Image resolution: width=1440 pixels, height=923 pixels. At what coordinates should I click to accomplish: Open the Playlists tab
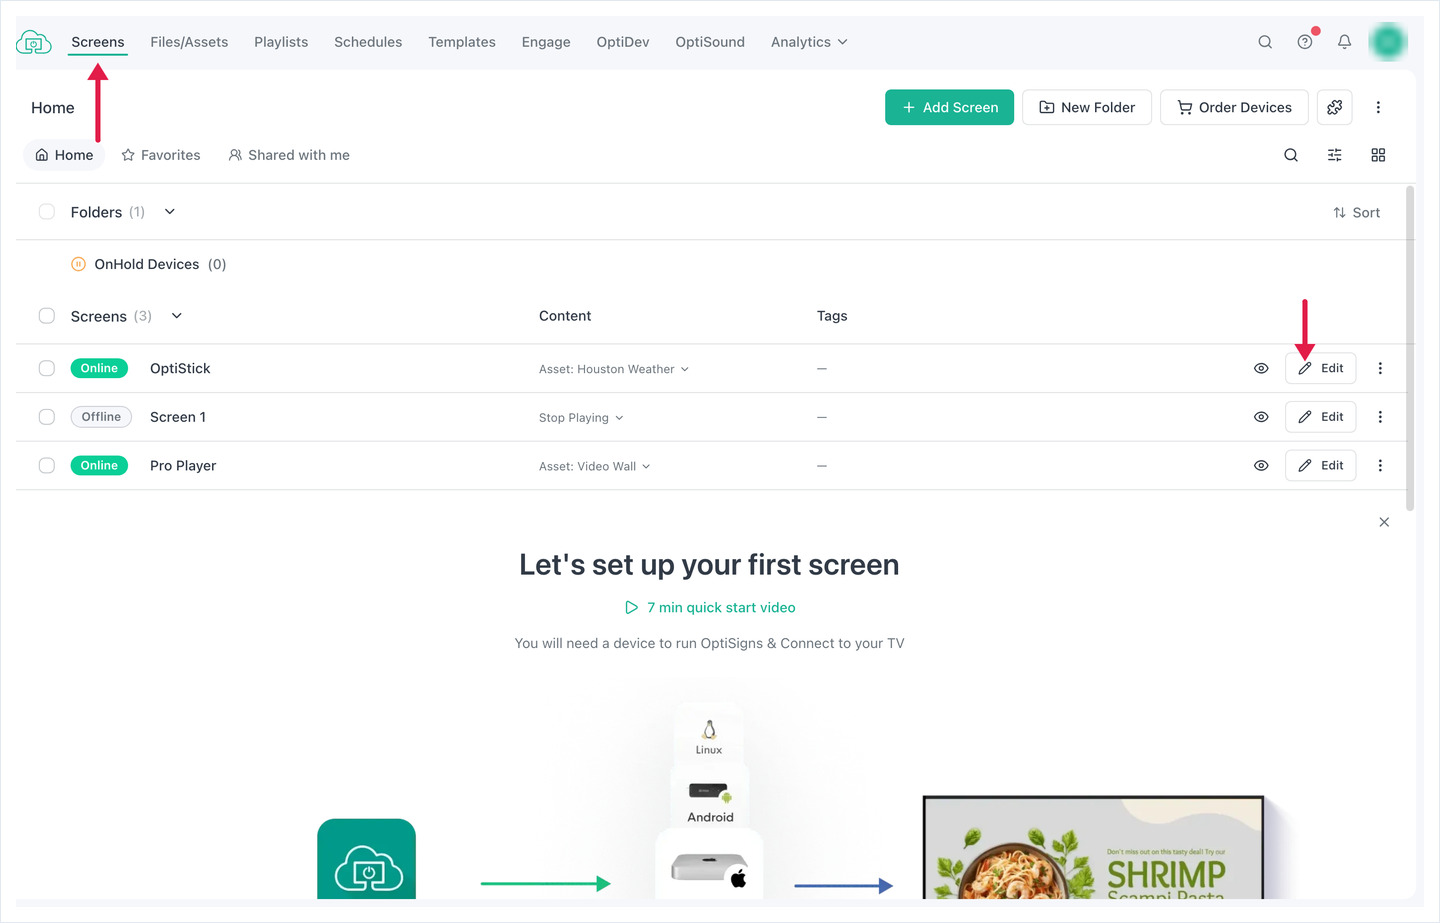(x=281, y=42)
